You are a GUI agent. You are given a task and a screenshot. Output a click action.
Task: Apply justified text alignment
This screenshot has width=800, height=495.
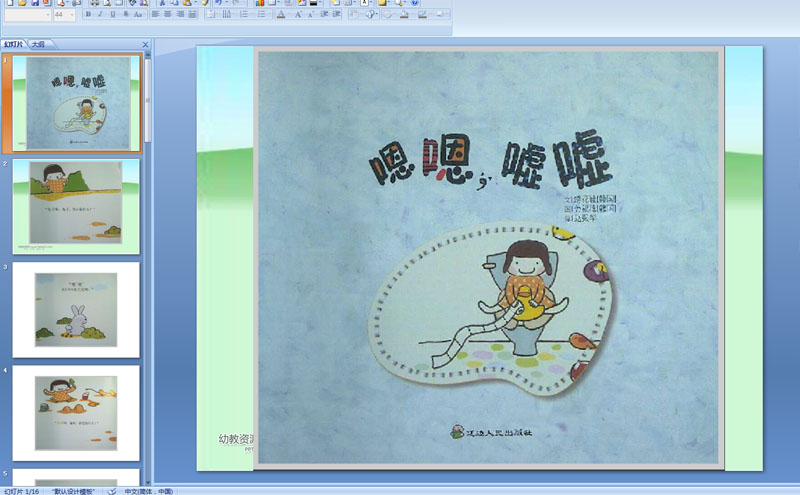(x=192, y=14)
